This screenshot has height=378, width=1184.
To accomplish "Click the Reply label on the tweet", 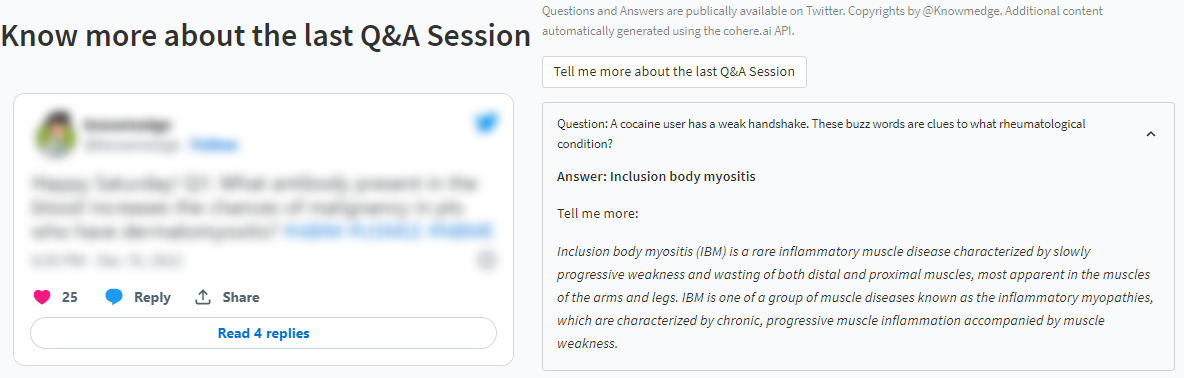I will 153,297.
